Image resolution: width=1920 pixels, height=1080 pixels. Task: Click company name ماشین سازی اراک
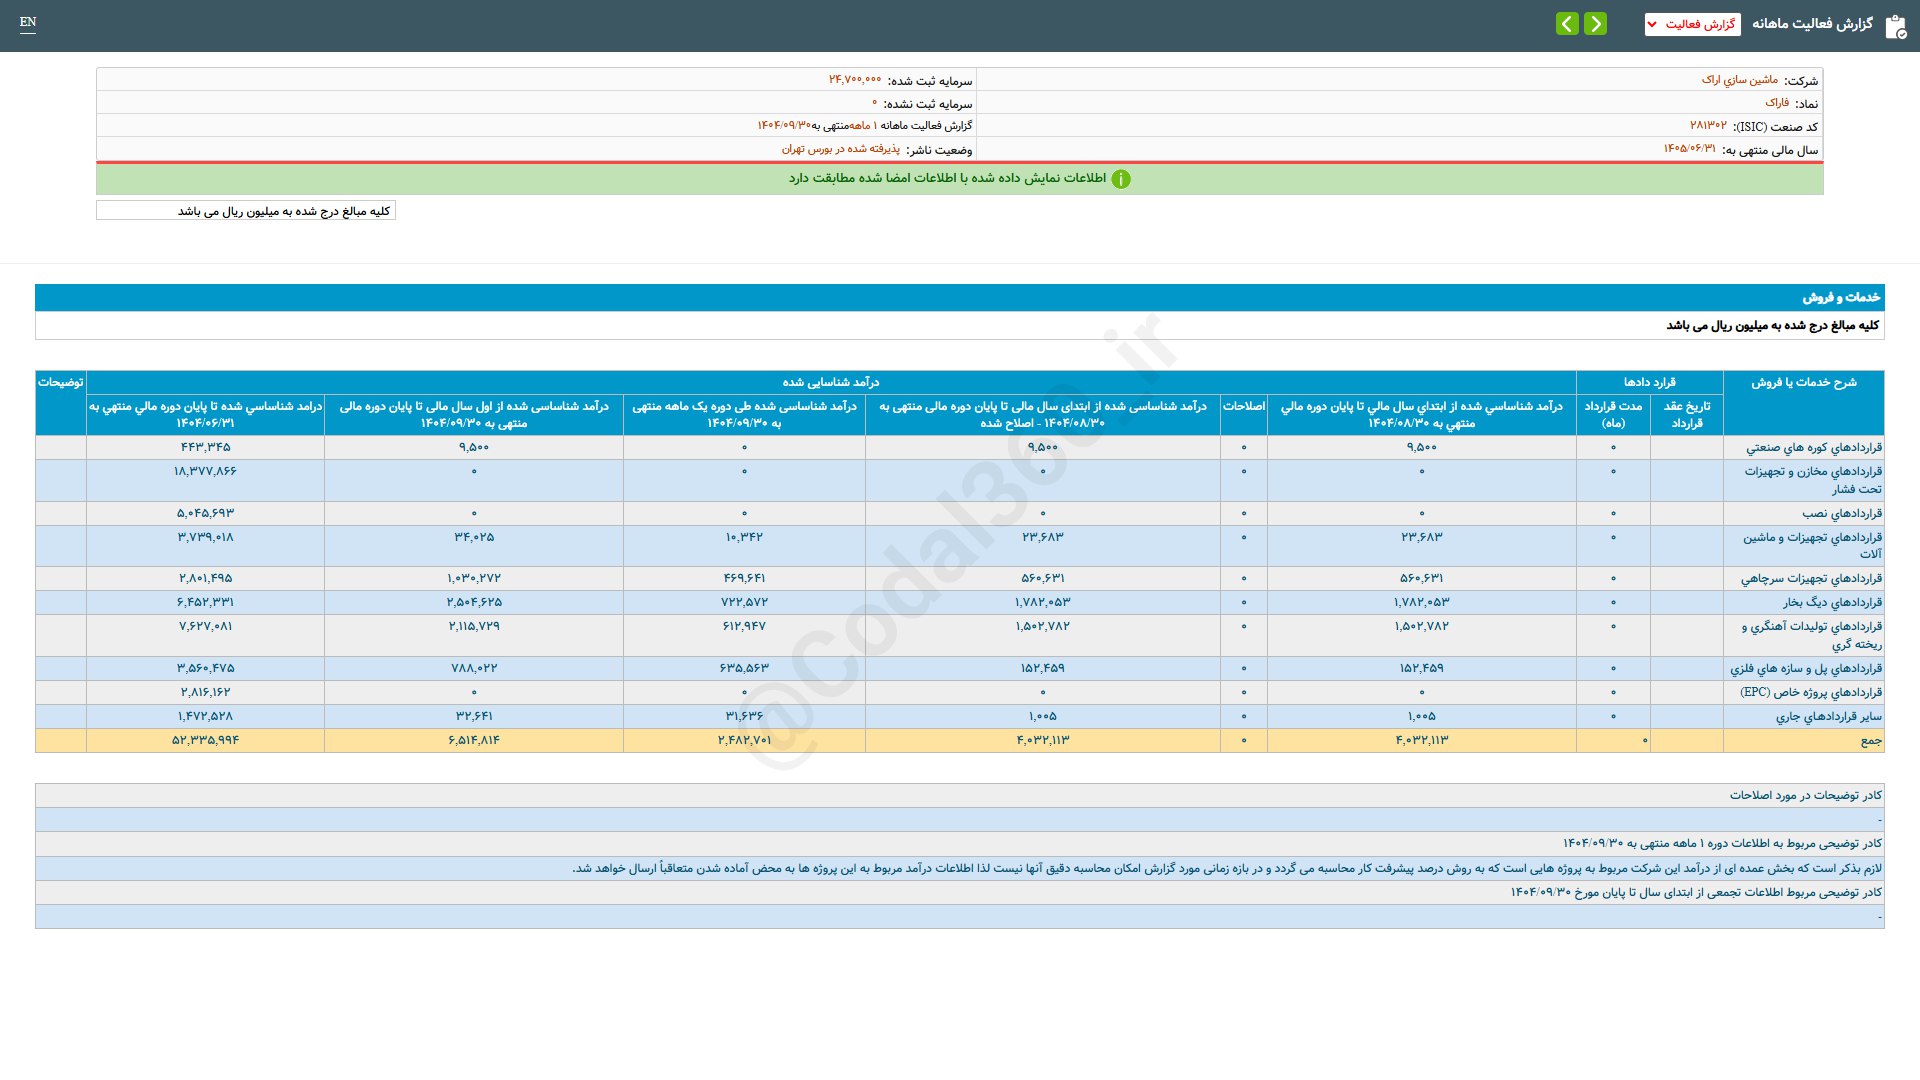click(1740, 80)
